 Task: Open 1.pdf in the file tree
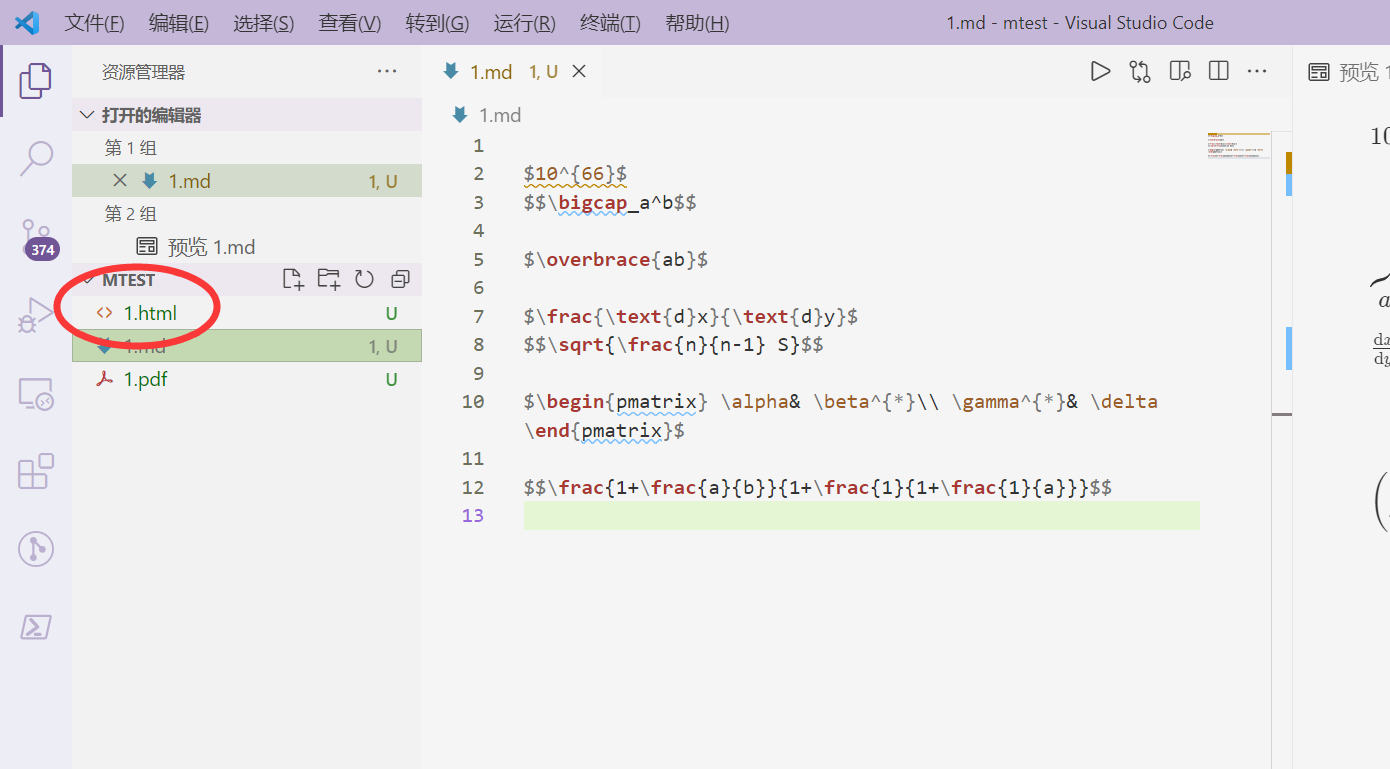point(145,379)
